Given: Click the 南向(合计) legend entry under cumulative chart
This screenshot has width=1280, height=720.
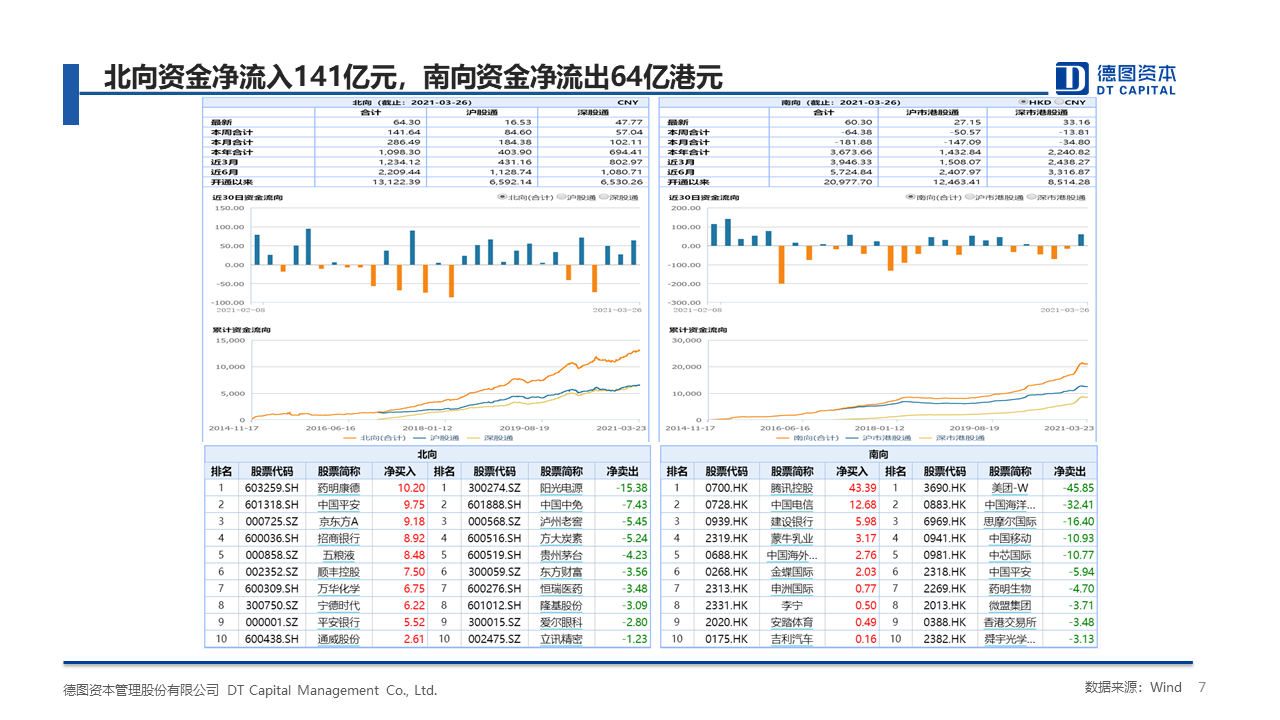Looking at the screenshot, I should coord(808,437).
